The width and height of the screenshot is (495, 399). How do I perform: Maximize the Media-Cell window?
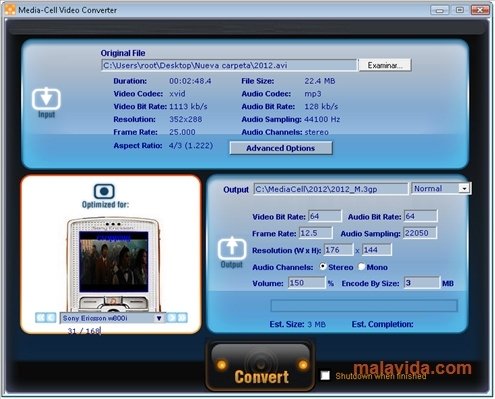(x=460, y=10)
